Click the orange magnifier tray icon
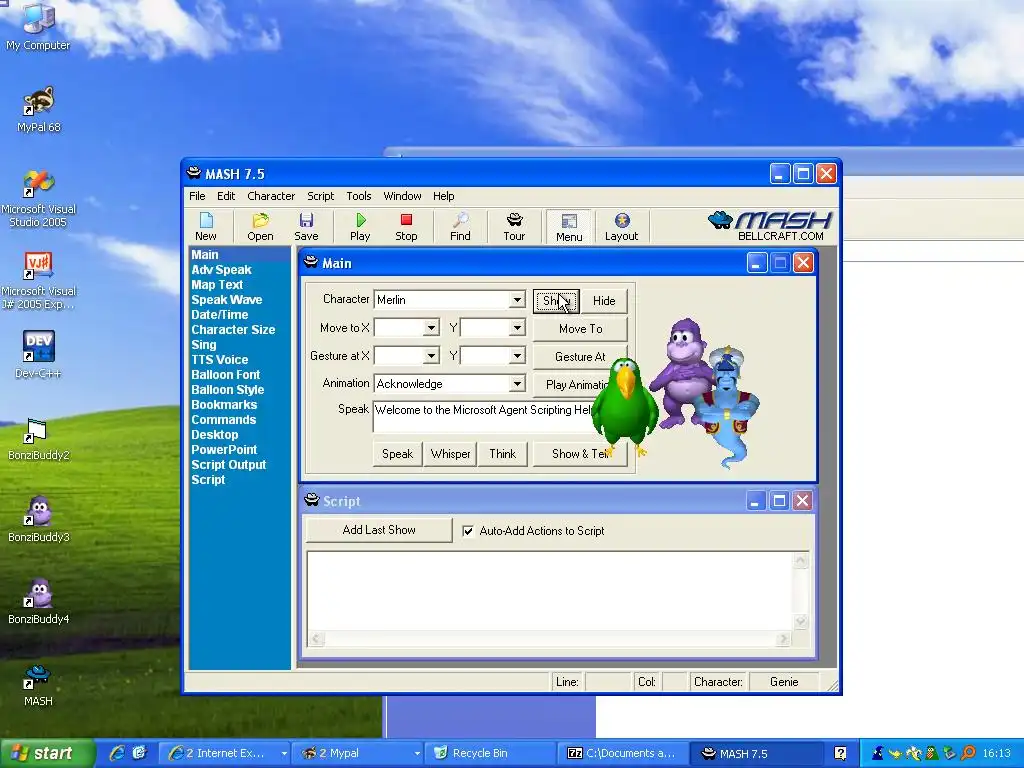1024x768 pixels. tap(968, 753)
